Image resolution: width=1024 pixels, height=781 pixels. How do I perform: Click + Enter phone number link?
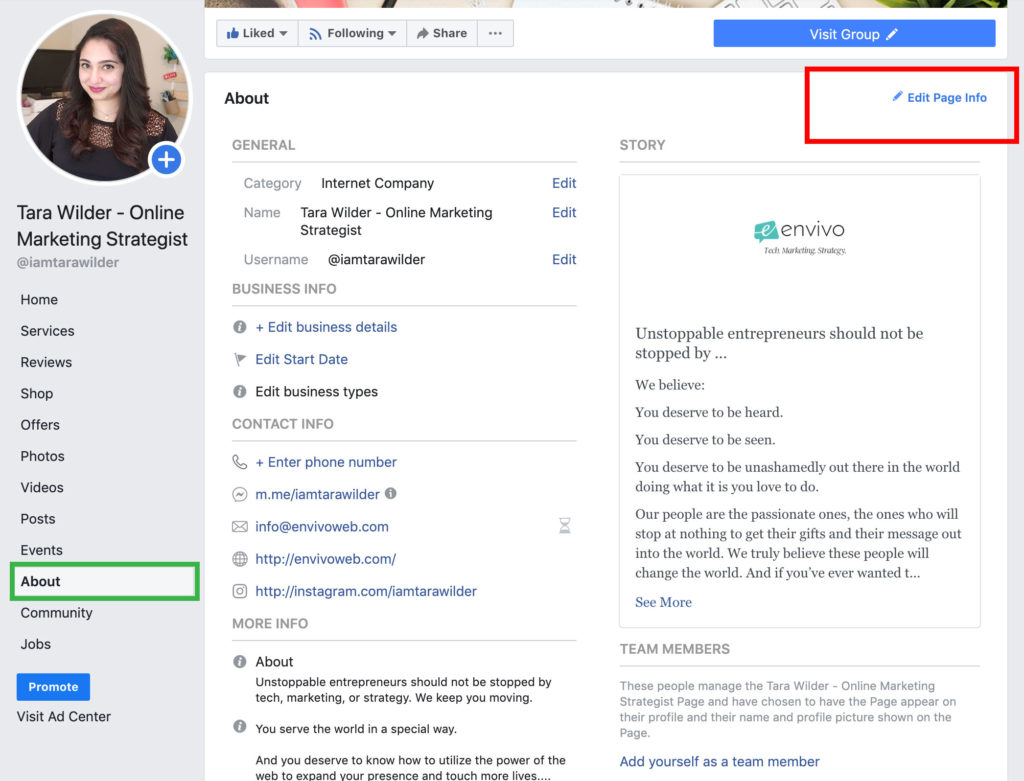click(x=326, y=462)
